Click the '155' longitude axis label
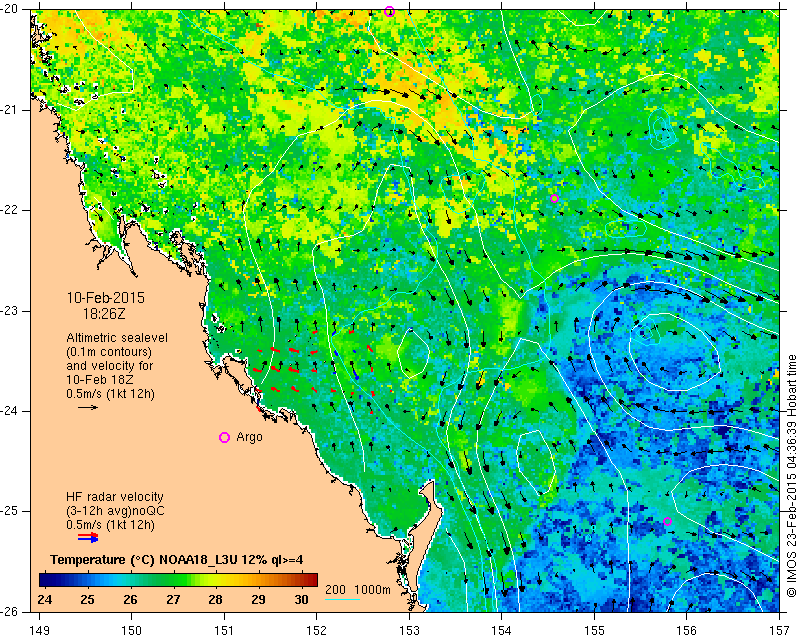The image size is (800, 640). pos(594,631)
